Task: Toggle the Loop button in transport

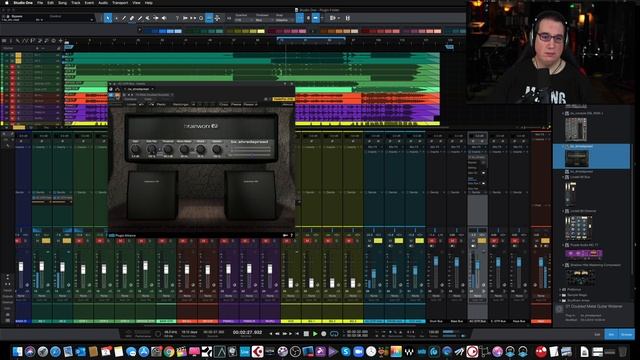Action: (334, 334)
